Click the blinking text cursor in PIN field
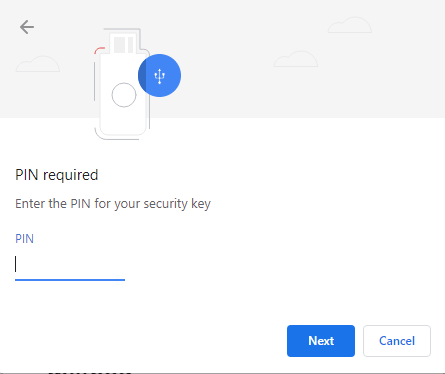This screenshot has height=374, width=445. [16, 264]
